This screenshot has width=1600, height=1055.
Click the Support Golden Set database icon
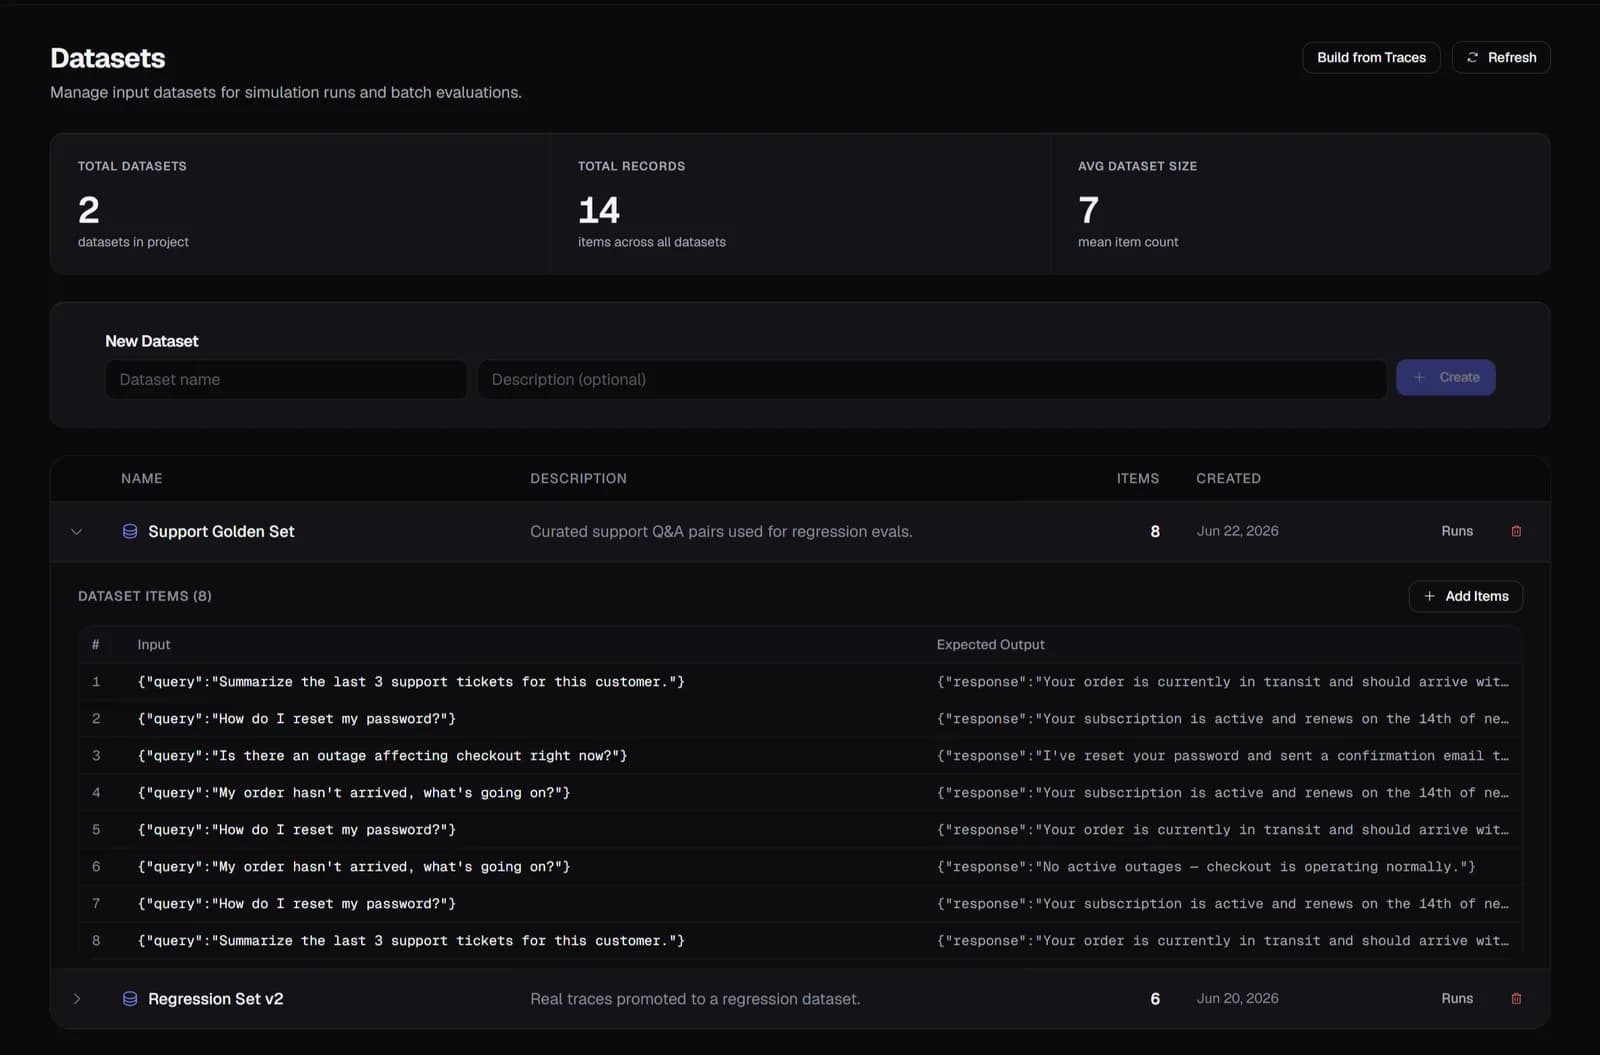click(x=130, y=531)
